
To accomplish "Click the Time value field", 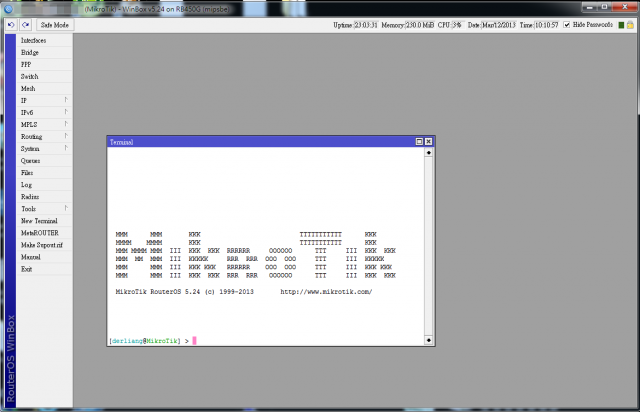I will 547,25.
